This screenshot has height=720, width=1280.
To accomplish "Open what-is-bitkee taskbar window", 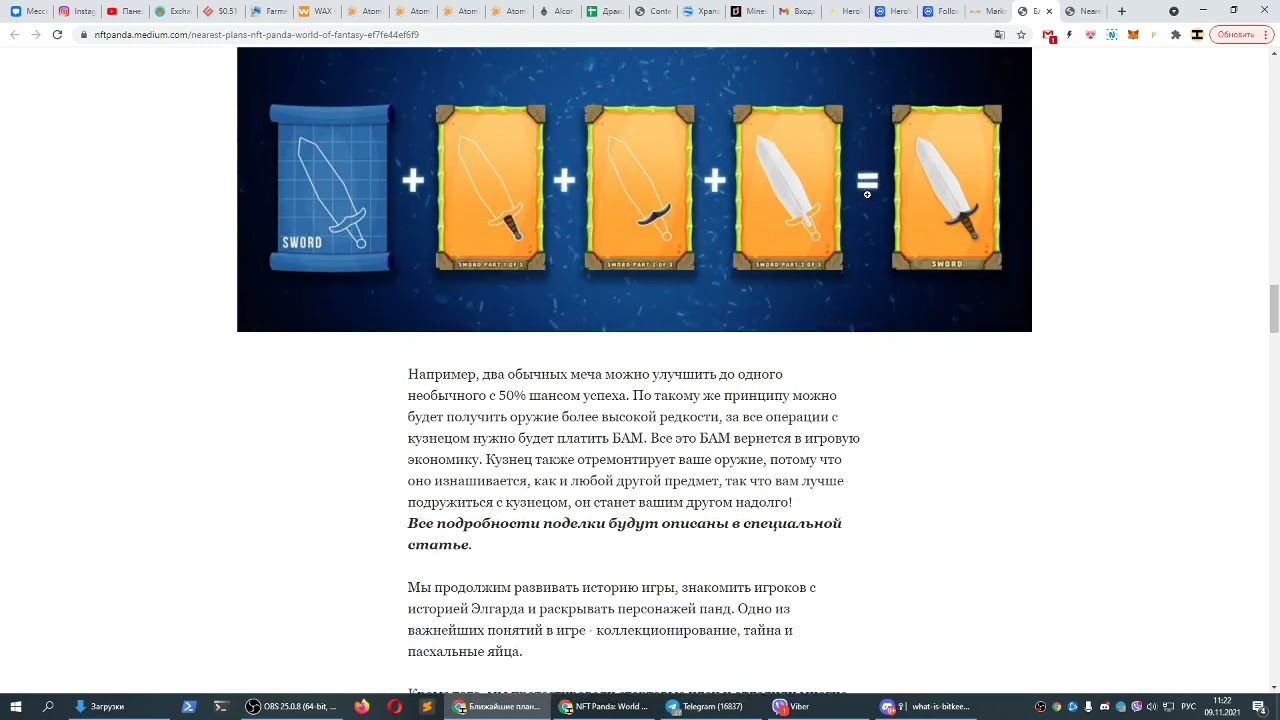I will 925,706.
